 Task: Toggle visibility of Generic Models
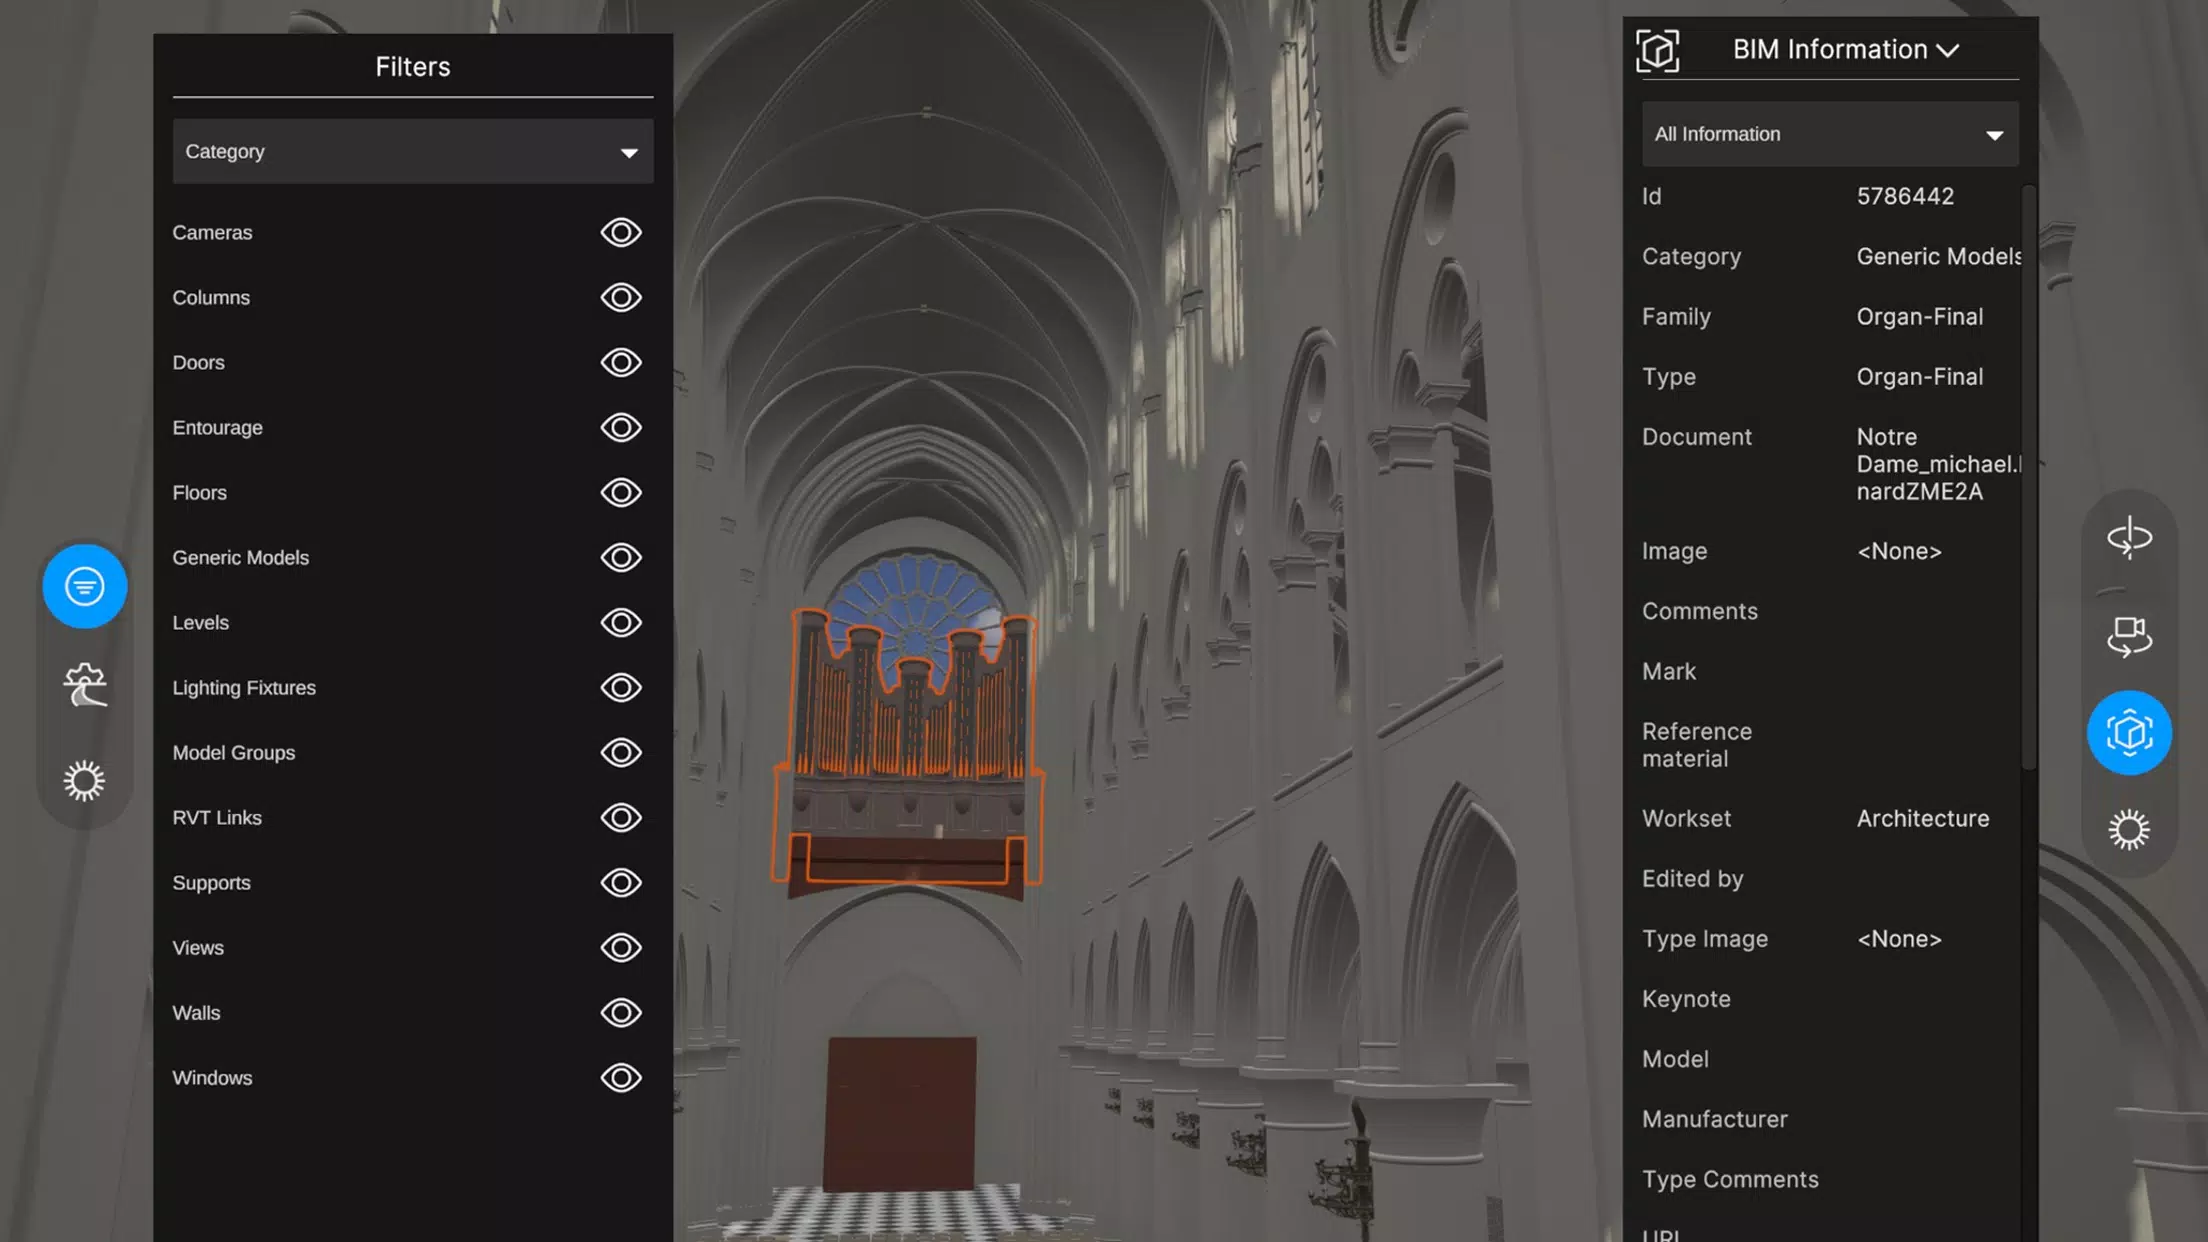621,557
